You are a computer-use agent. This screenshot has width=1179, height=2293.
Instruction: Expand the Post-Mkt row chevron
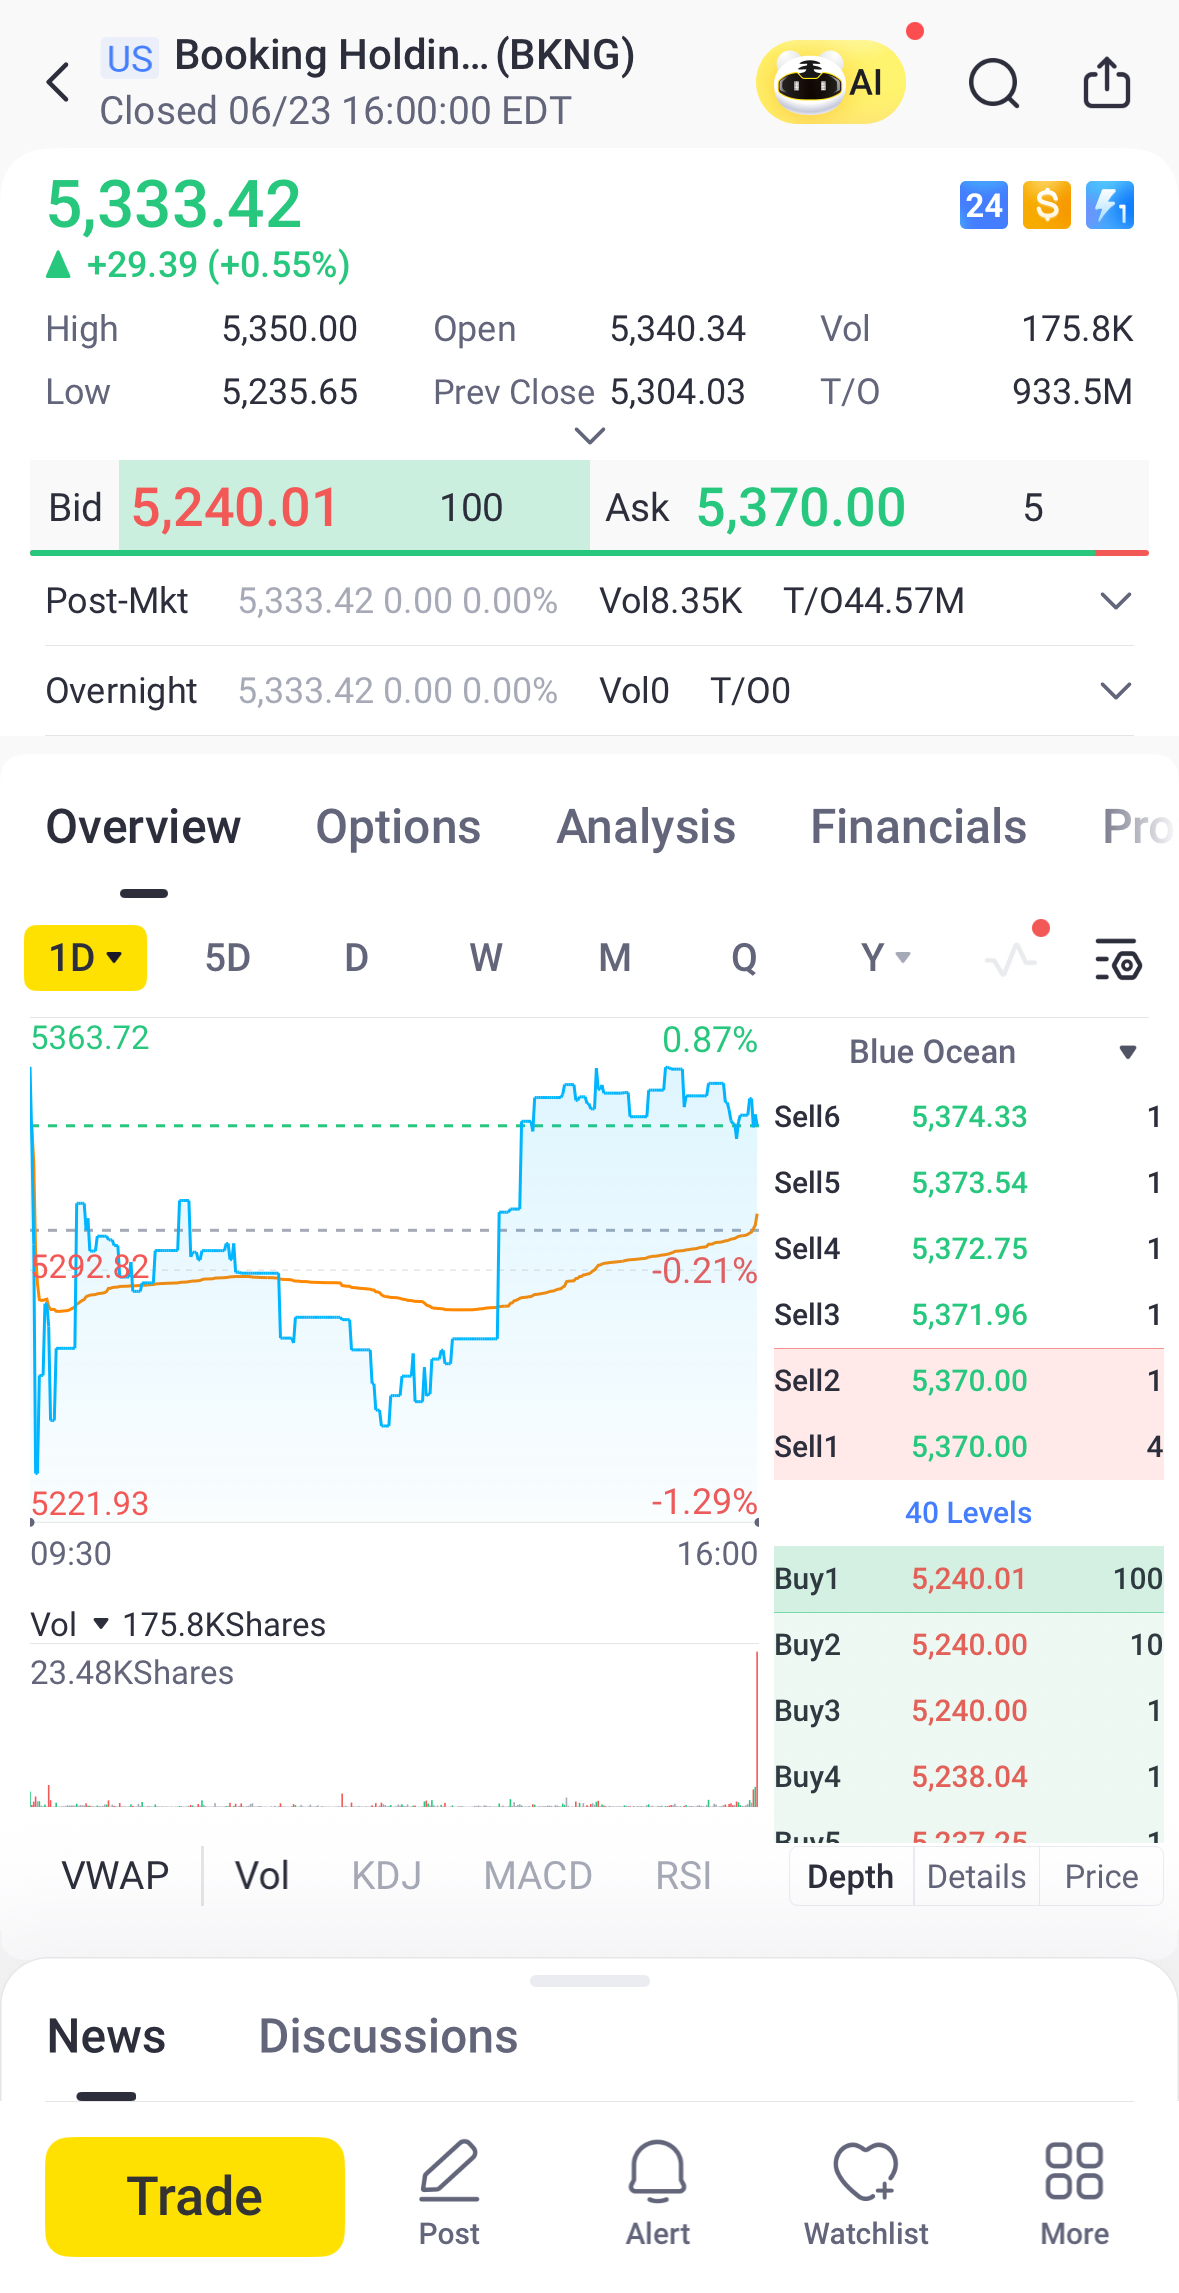(1115, 601)
